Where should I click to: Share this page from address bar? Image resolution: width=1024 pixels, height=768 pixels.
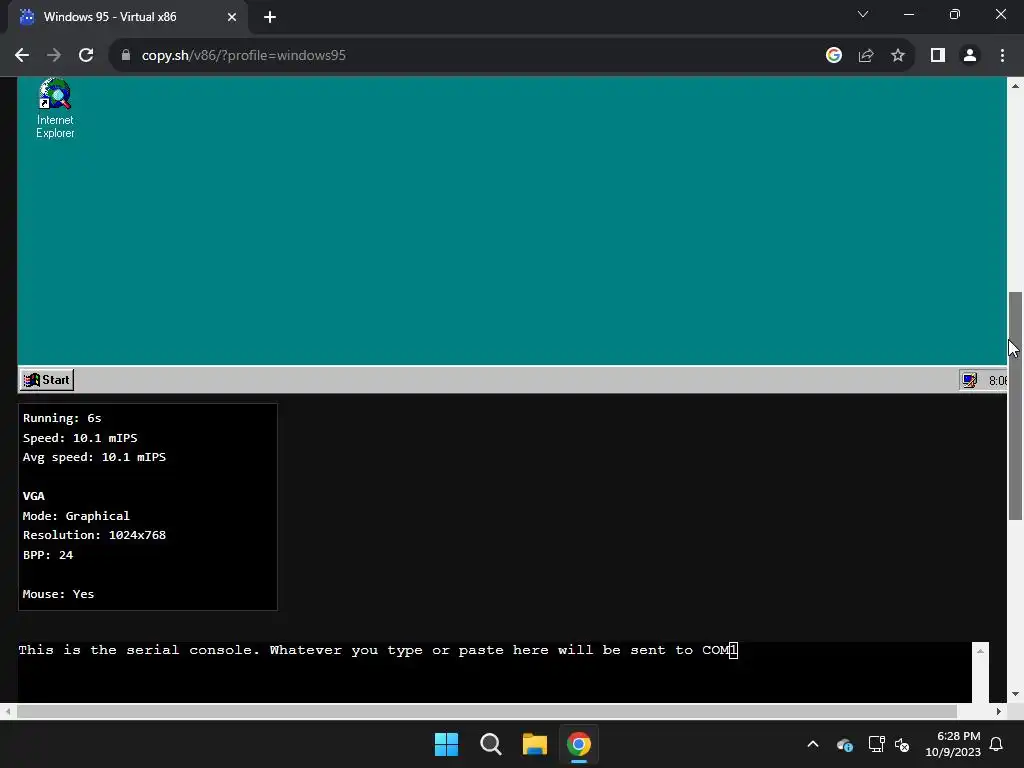[x=866, y=56]
